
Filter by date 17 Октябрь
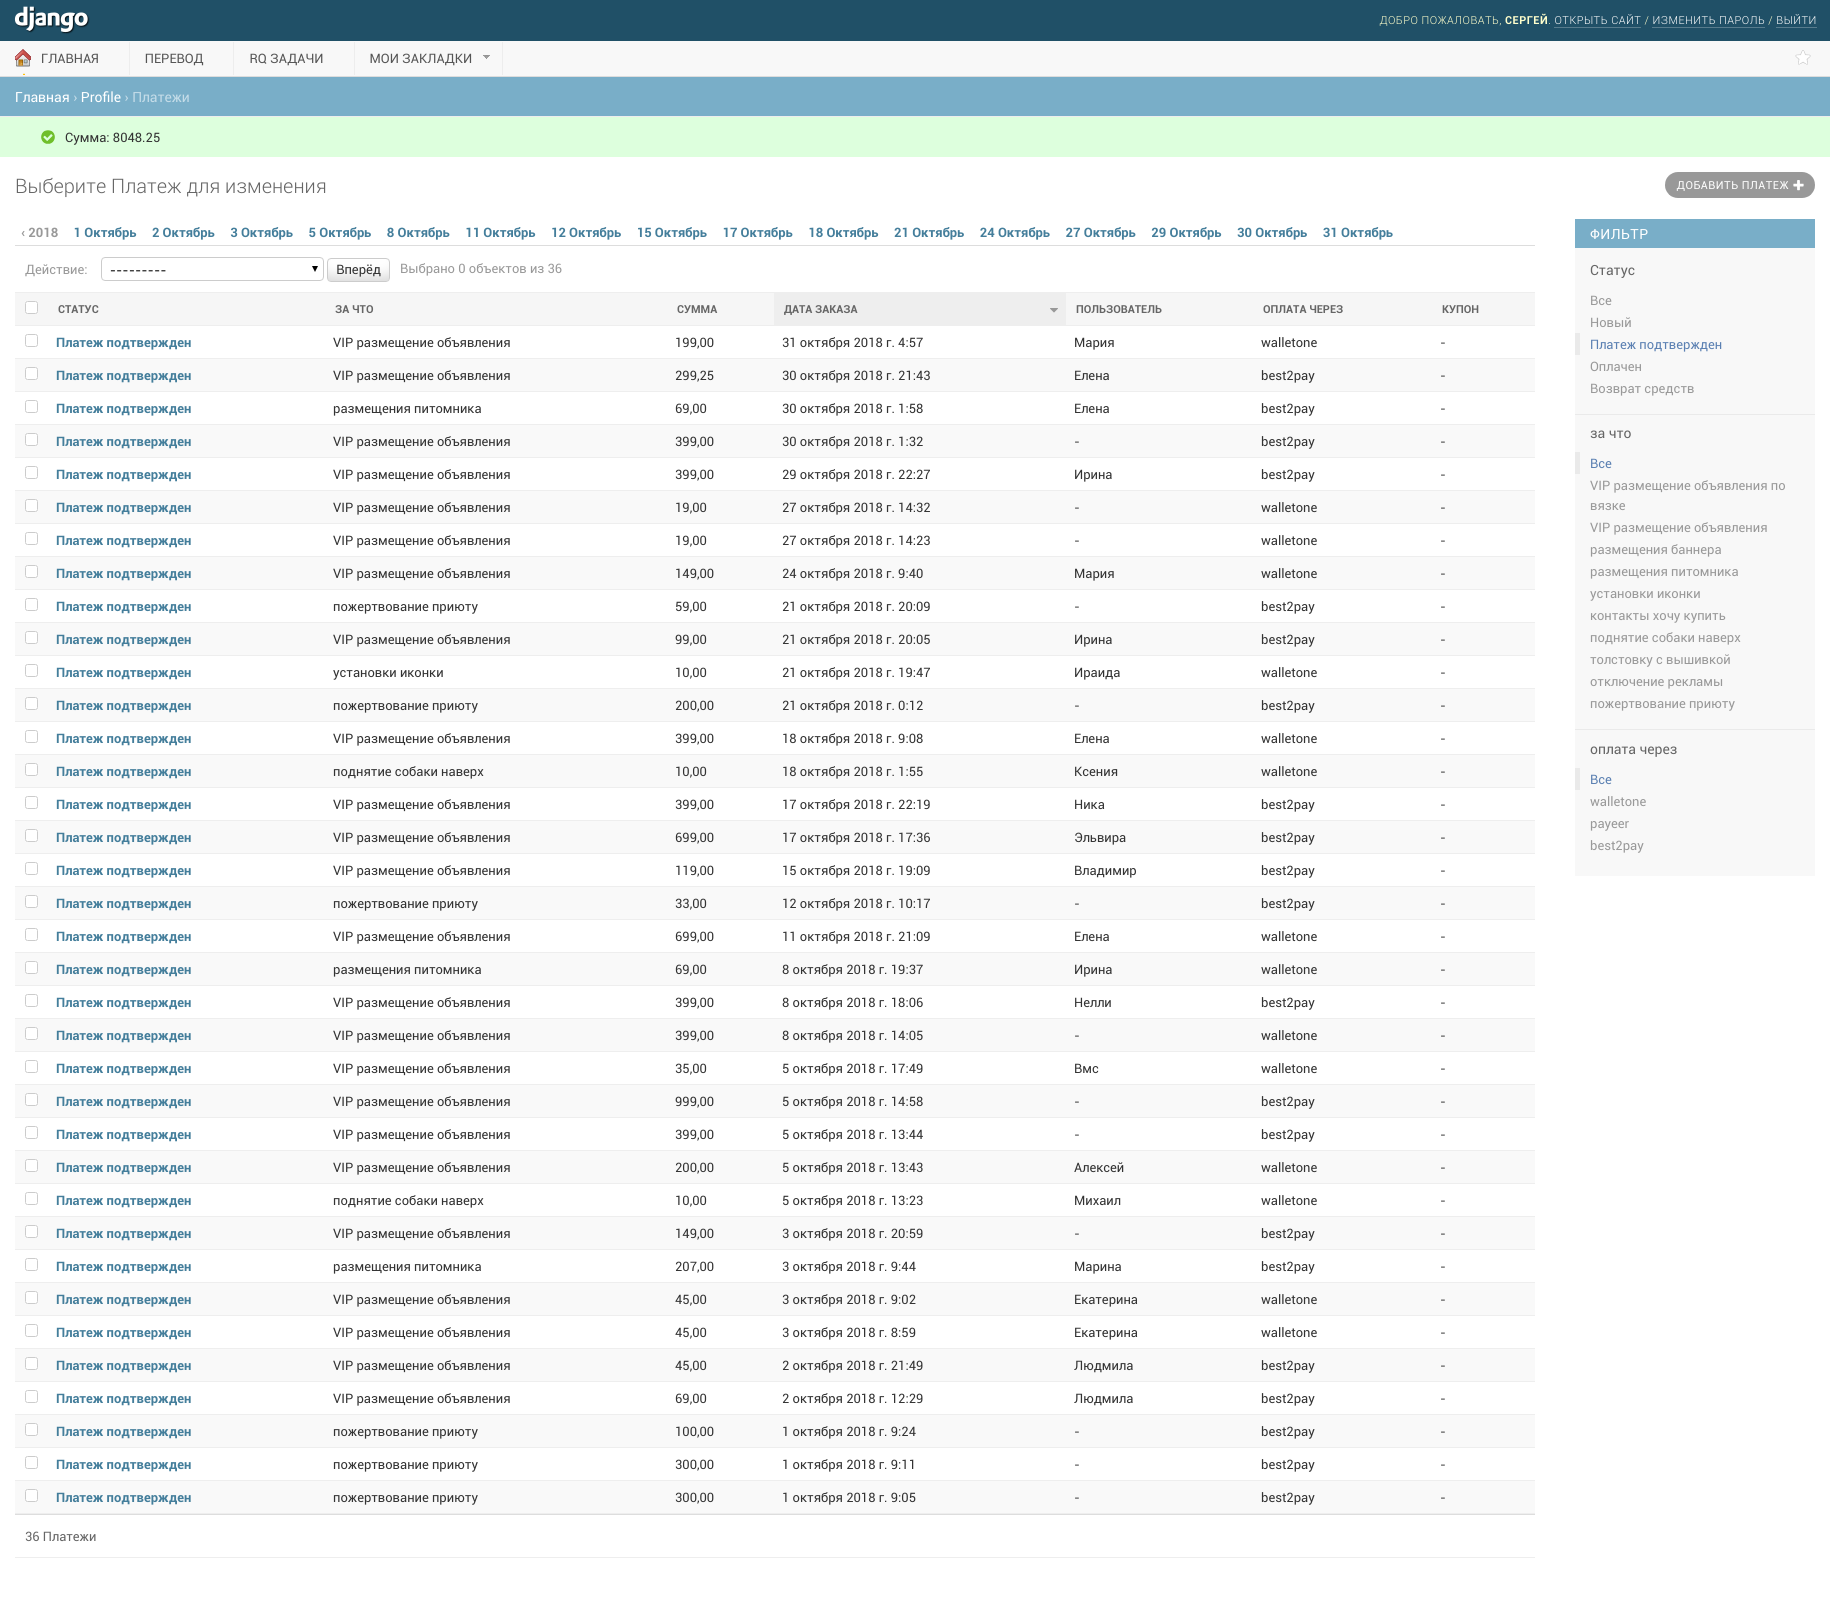pyautogui.click(x=757, y=233)
